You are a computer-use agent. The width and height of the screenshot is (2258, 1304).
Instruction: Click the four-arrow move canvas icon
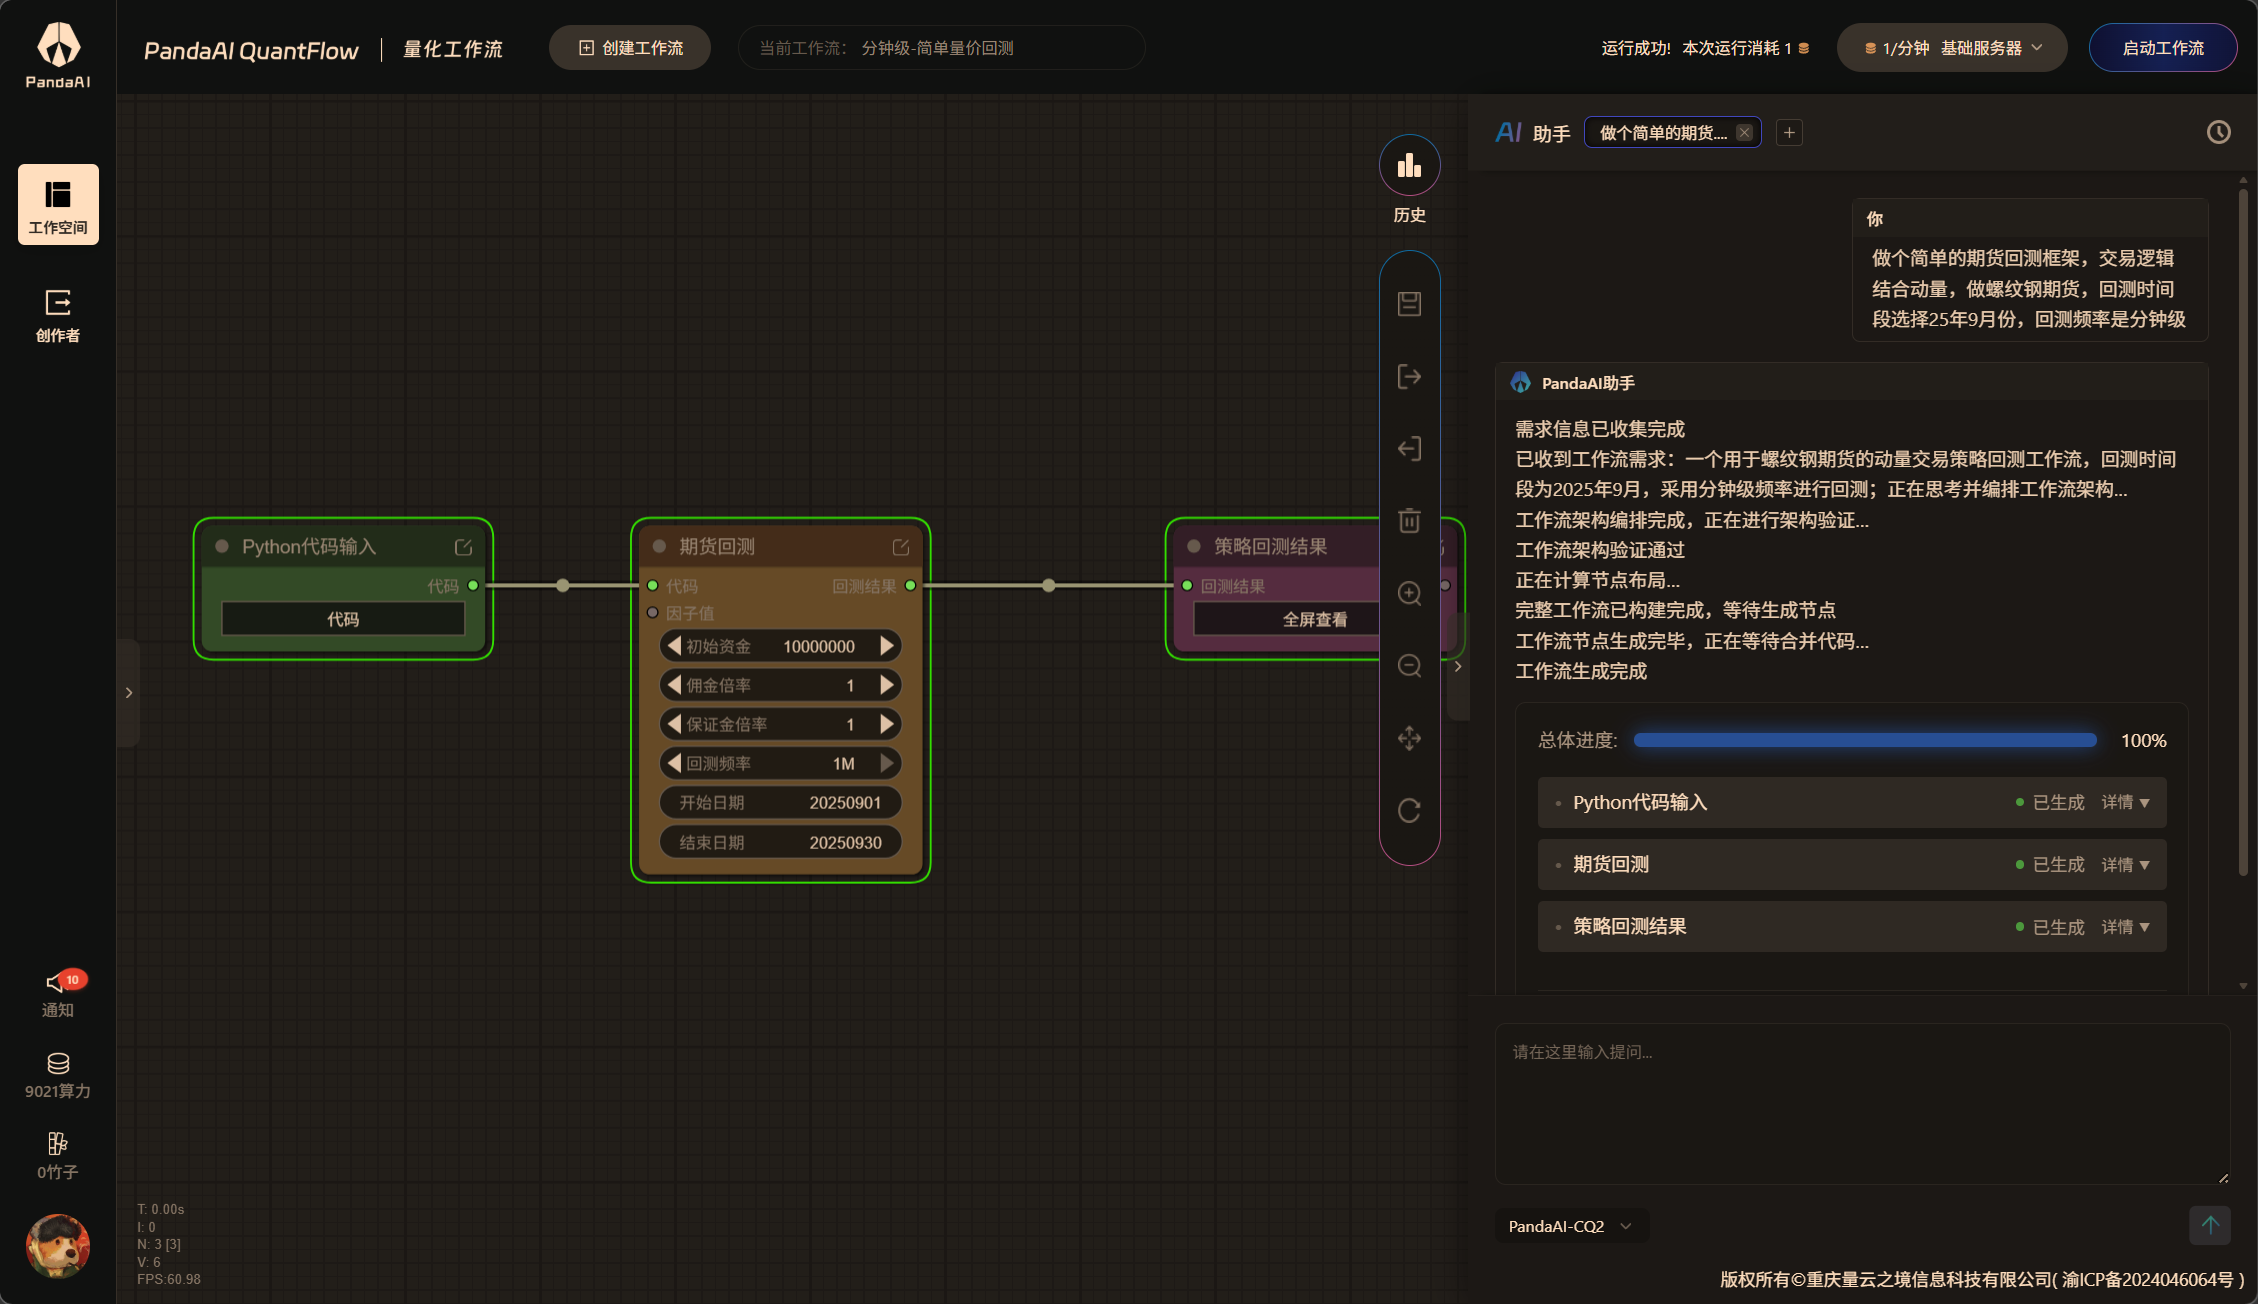[1410, 739]
